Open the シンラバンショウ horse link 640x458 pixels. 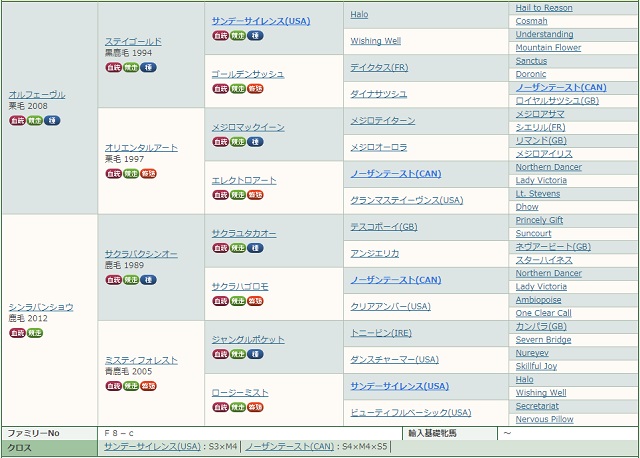pos(41,307)
